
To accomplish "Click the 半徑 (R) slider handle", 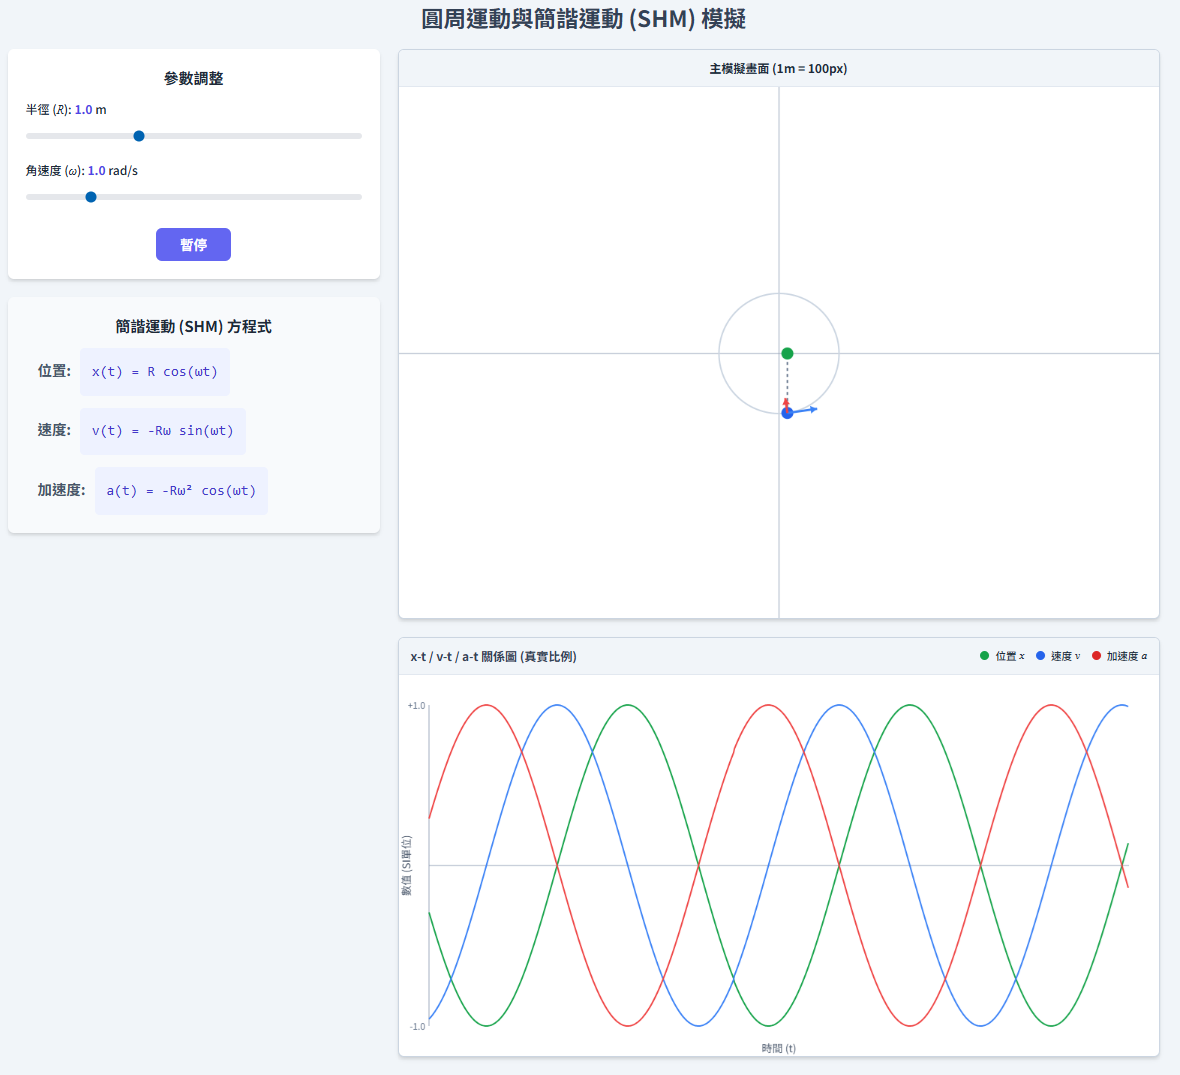I will click(x=139, y=136).
